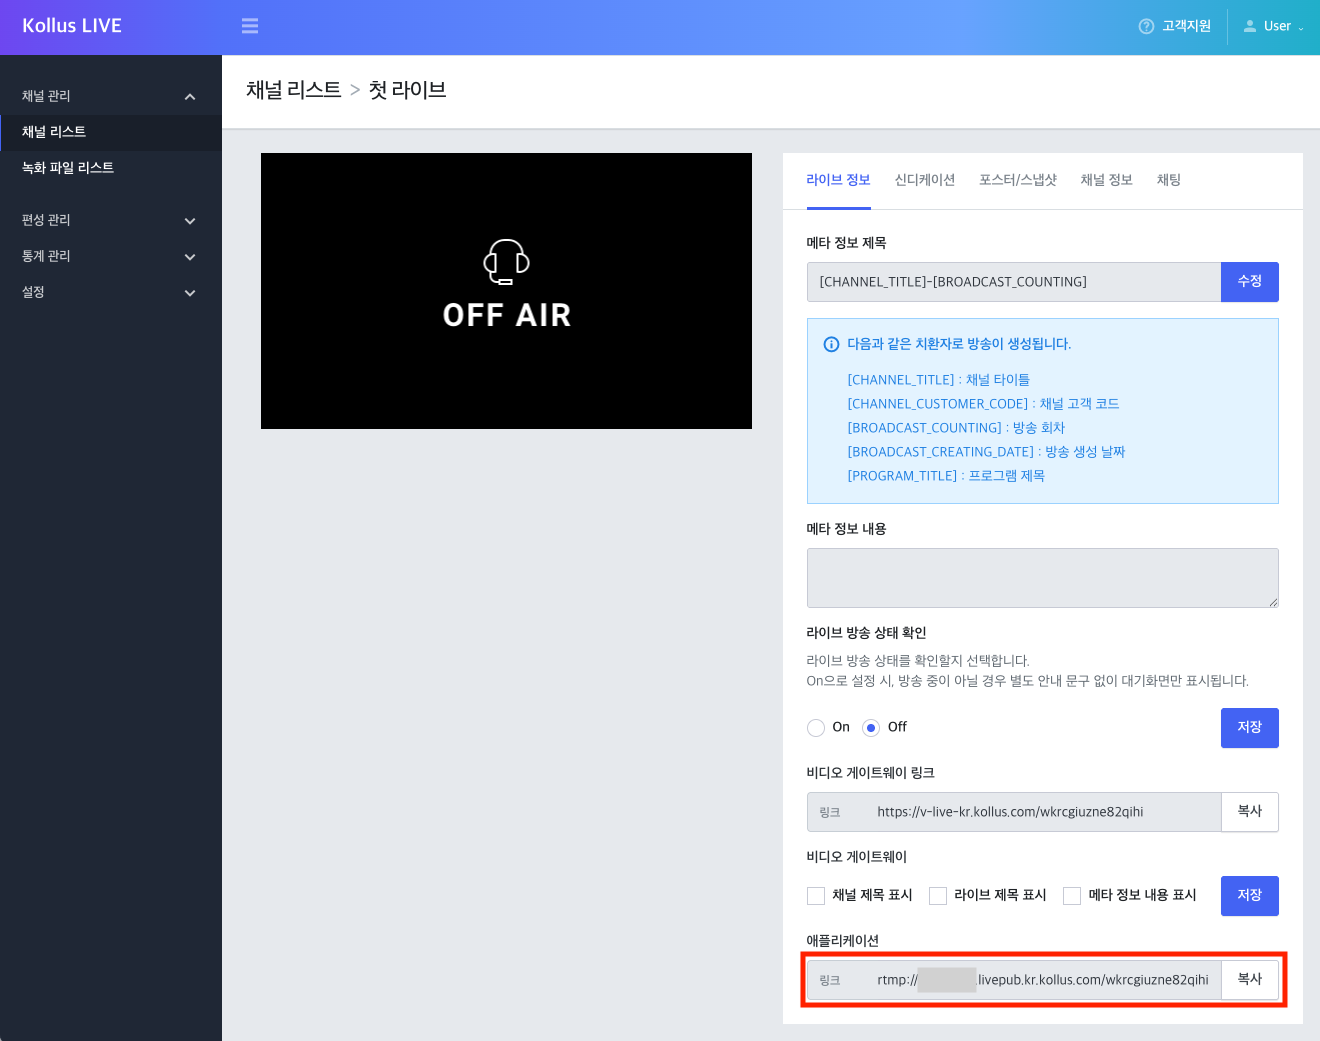1320x1041 pixels.
Task: Check the 메타 정보 내용 표시 option
Action: click(1072, 895)
